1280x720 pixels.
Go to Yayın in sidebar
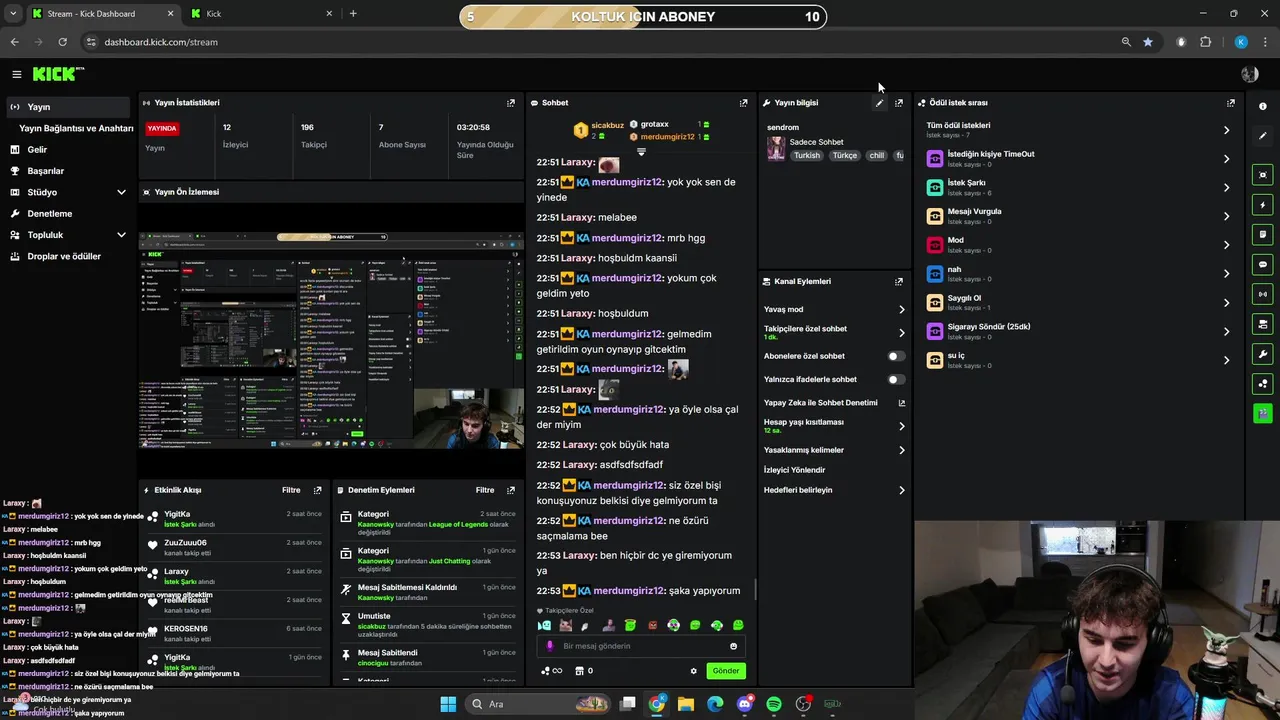coord(66,107)
